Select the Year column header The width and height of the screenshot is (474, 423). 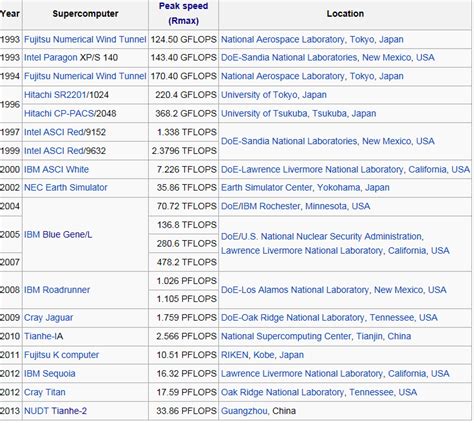click(10, 14)
